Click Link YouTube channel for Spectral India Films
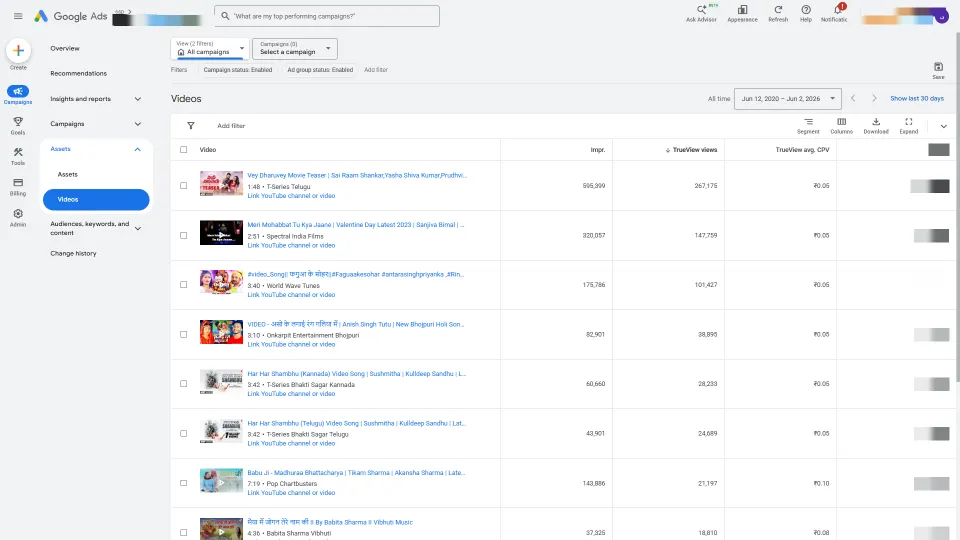Image resolution: width=960 pixels, height=540 pixels. pyautogui.click(x=291, y=246)
